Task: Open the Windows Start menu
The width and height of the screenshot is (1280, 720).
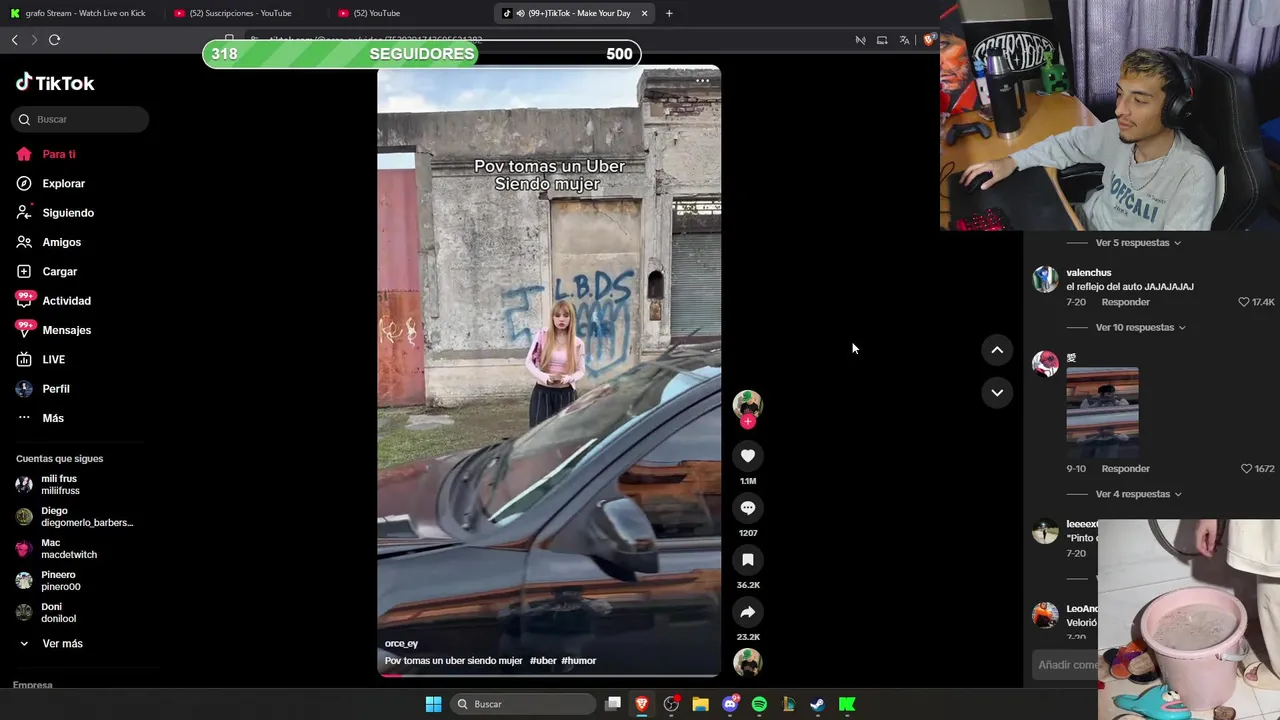Action: 433,704
